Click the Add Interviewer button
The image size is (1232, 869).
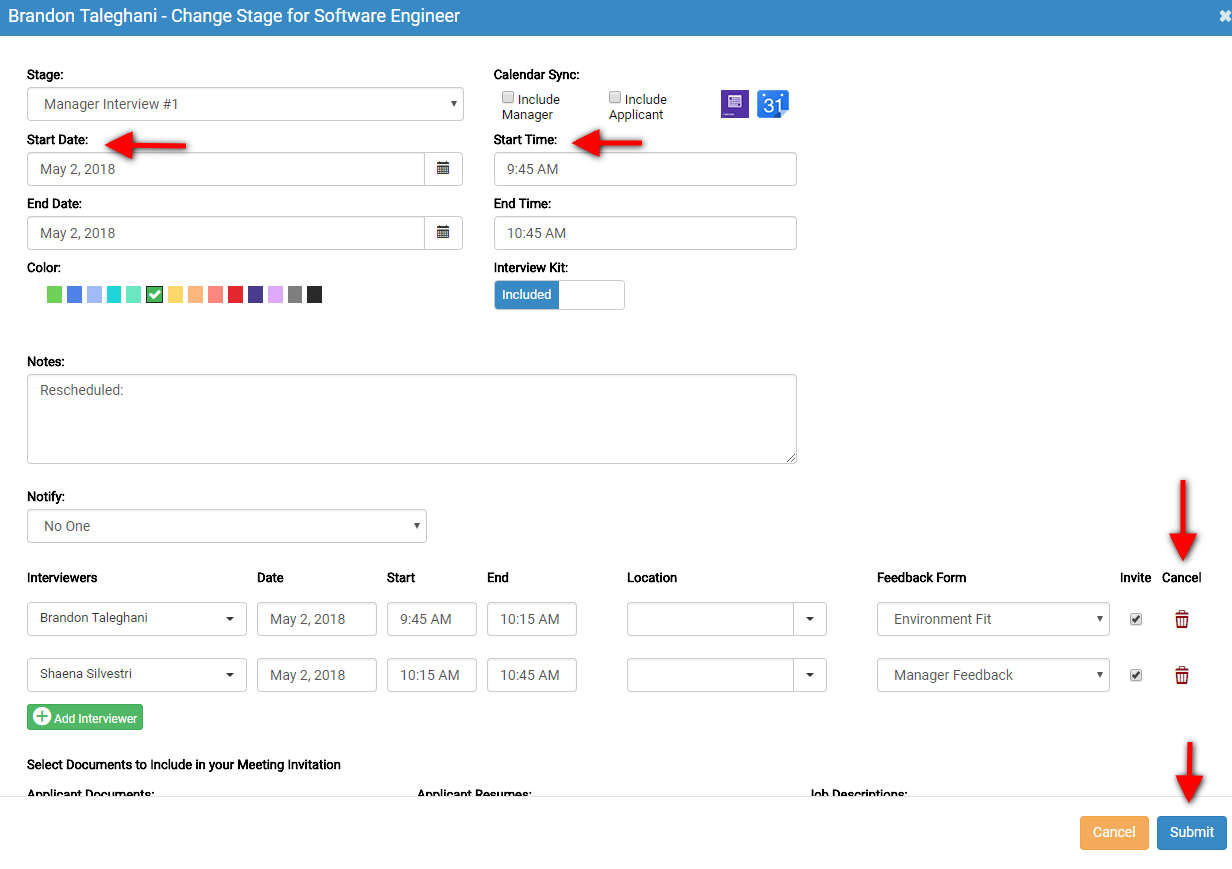tap(85, 717)
